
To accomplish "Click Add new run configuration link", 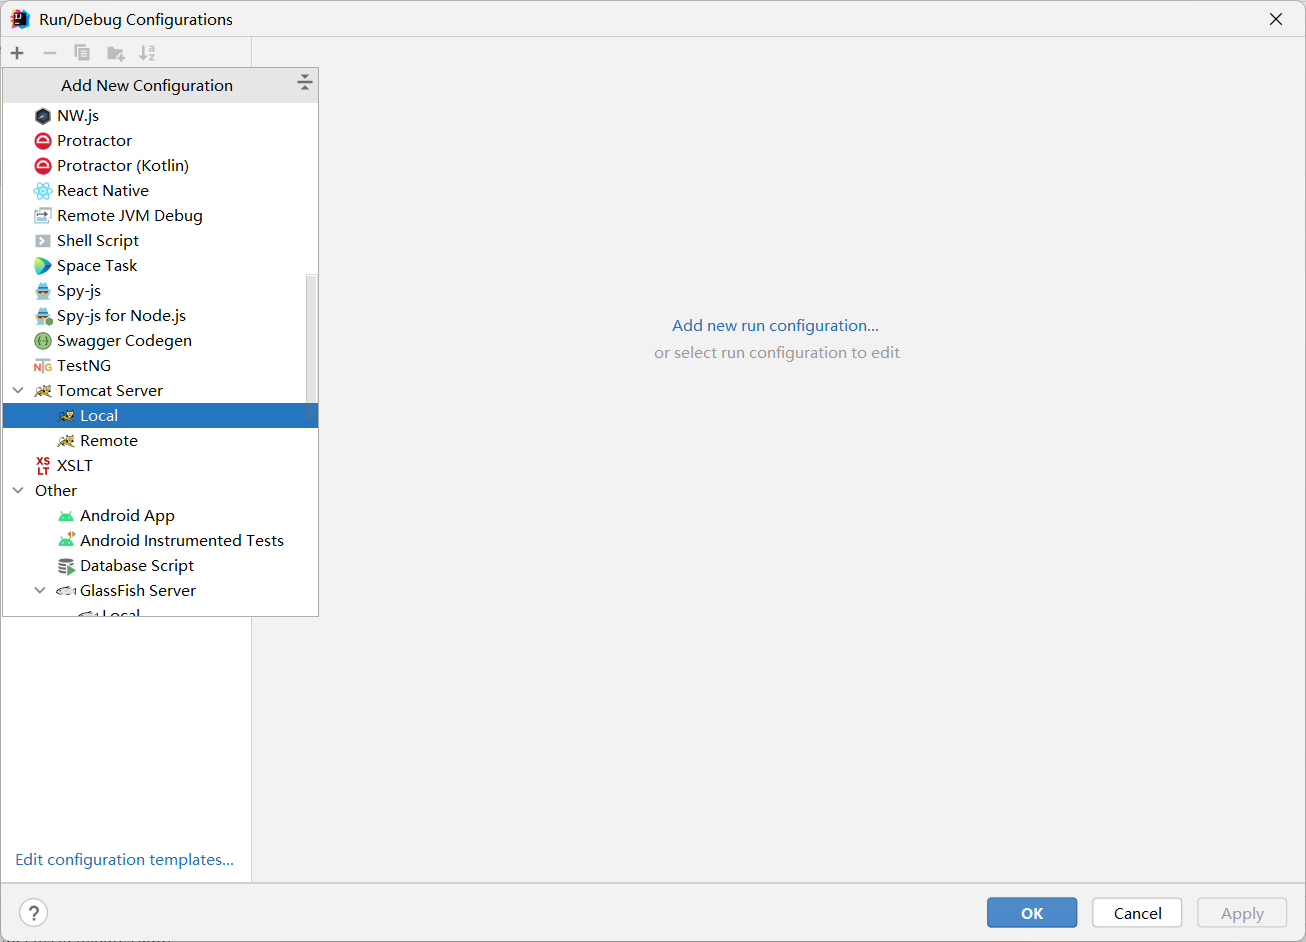I will coord(775,326).
